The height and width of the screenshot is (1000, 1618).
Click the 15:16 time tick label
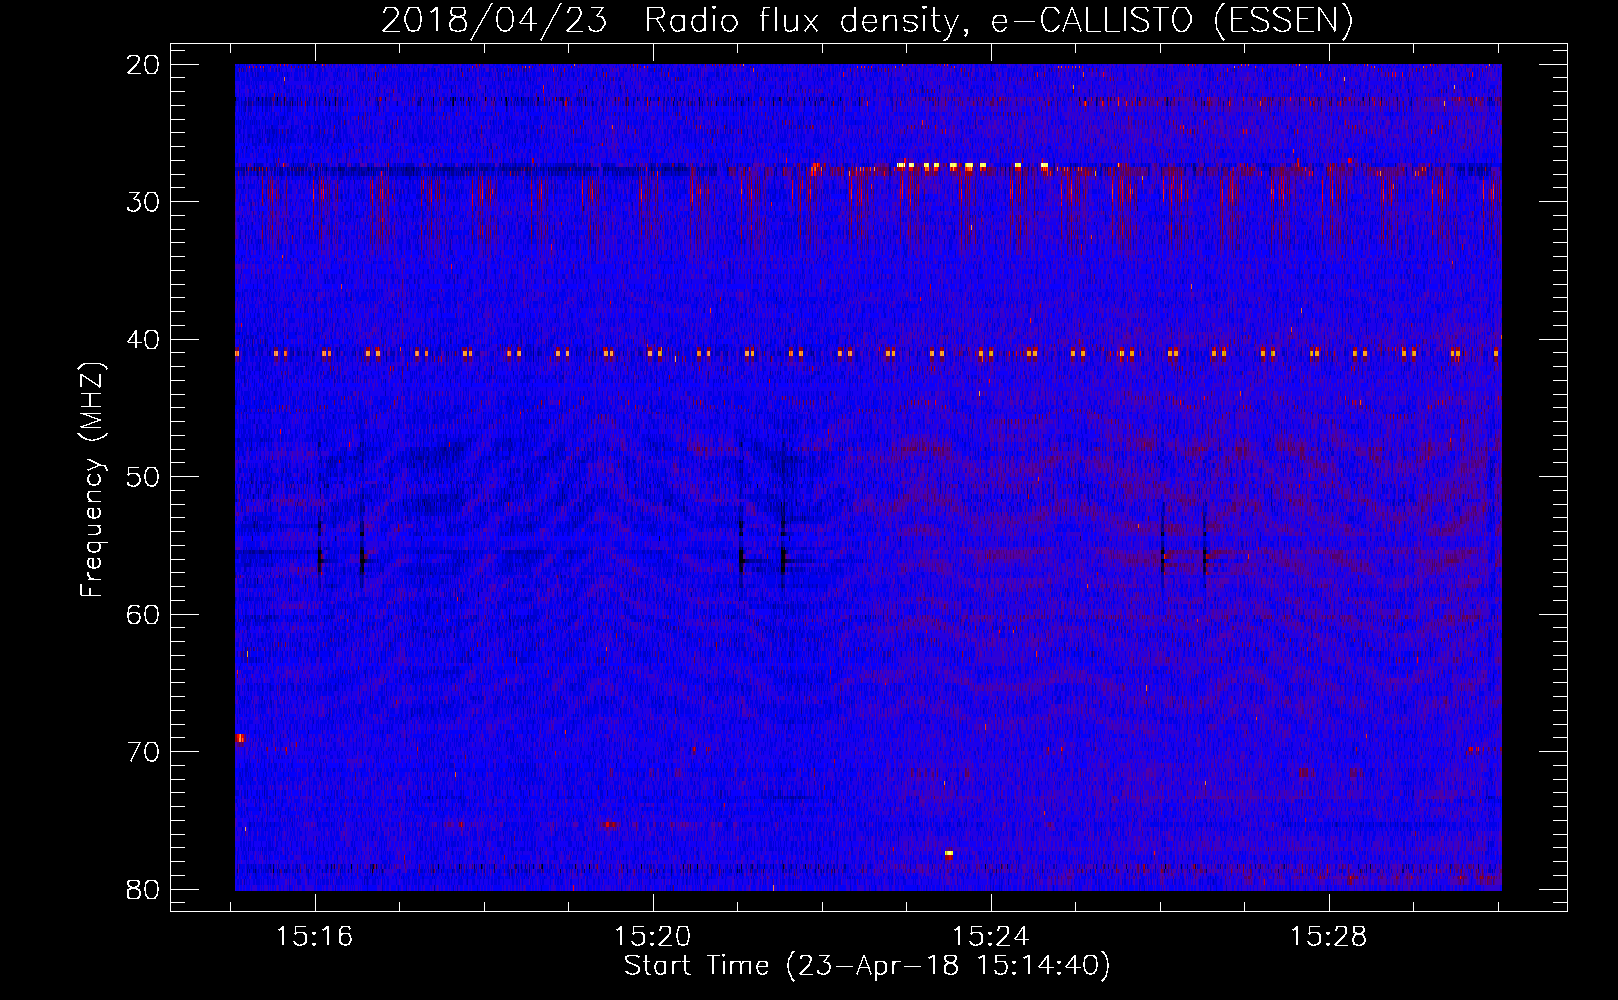click(x=315, y=937)
